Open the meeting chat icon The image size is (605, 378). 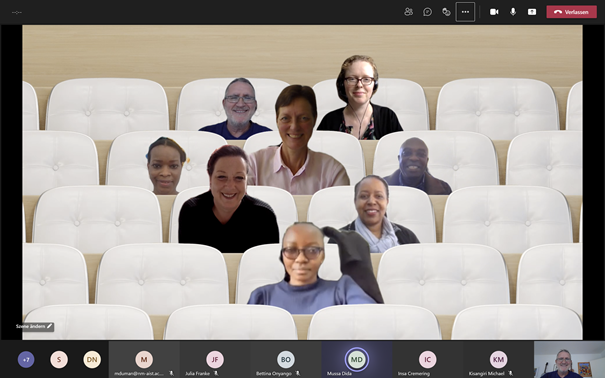pyautogui.click(x=427, y=12)
